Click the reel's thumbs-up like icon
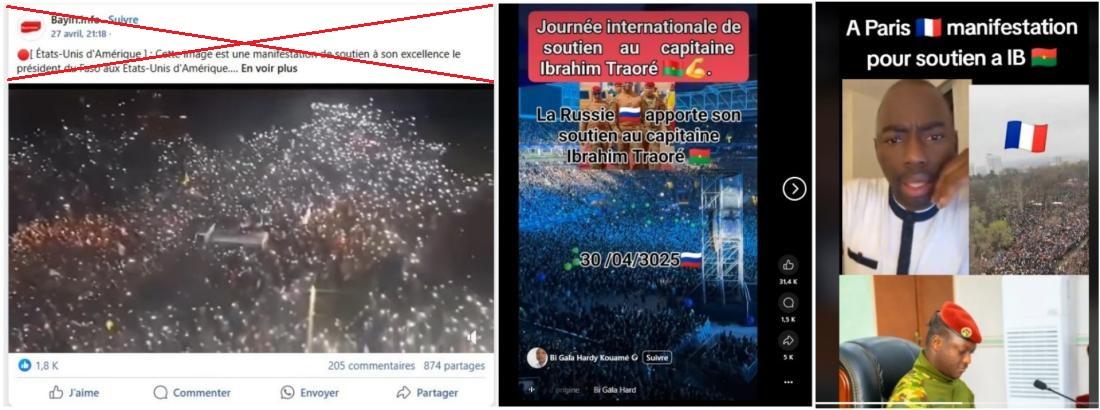Image resolution: width=1100 pixels, height=410 pixels. pyautogui.click(x=788, y=265)
